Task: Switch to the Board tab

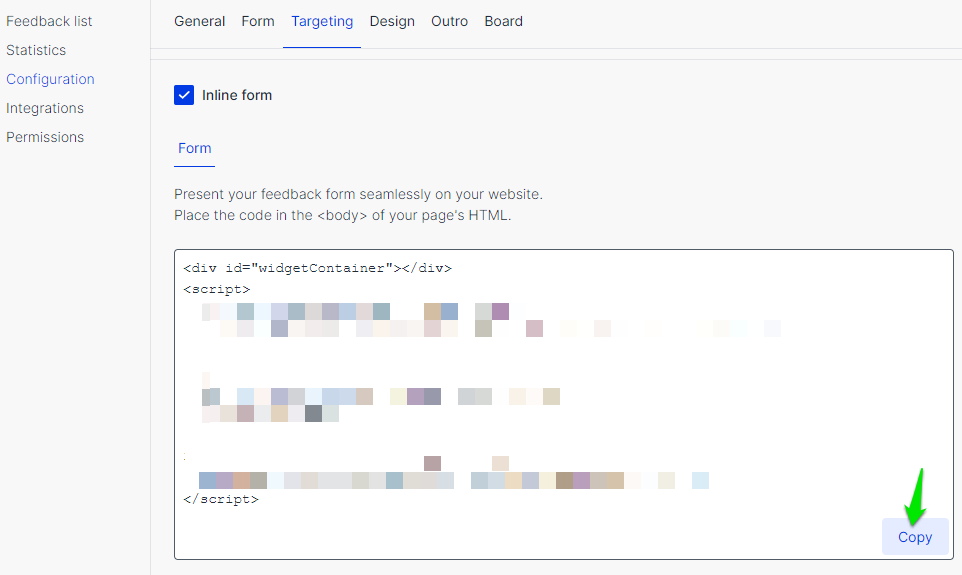Action: coord(504,21)
